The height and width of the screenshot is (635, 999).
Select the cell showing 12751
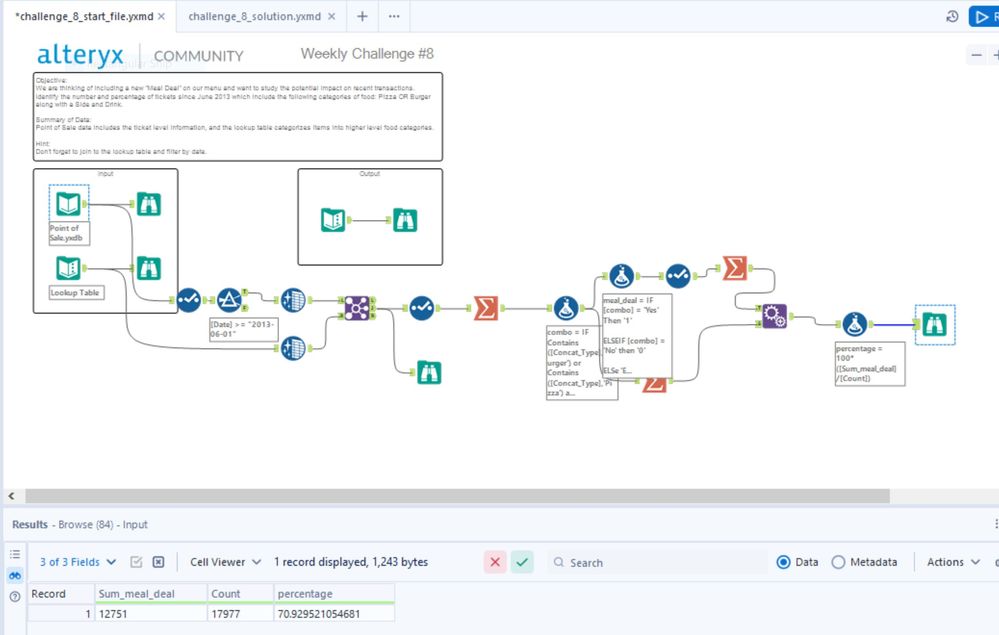point(151,613)
